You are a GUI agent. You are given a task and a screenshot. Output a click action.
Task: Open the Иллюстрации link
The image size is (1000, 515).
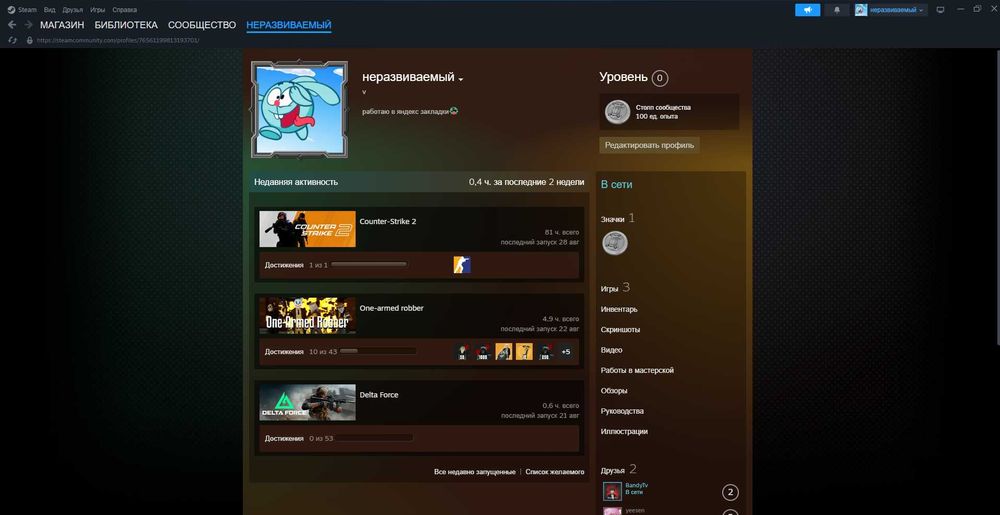pyautogui.click(x=624, y=432)
